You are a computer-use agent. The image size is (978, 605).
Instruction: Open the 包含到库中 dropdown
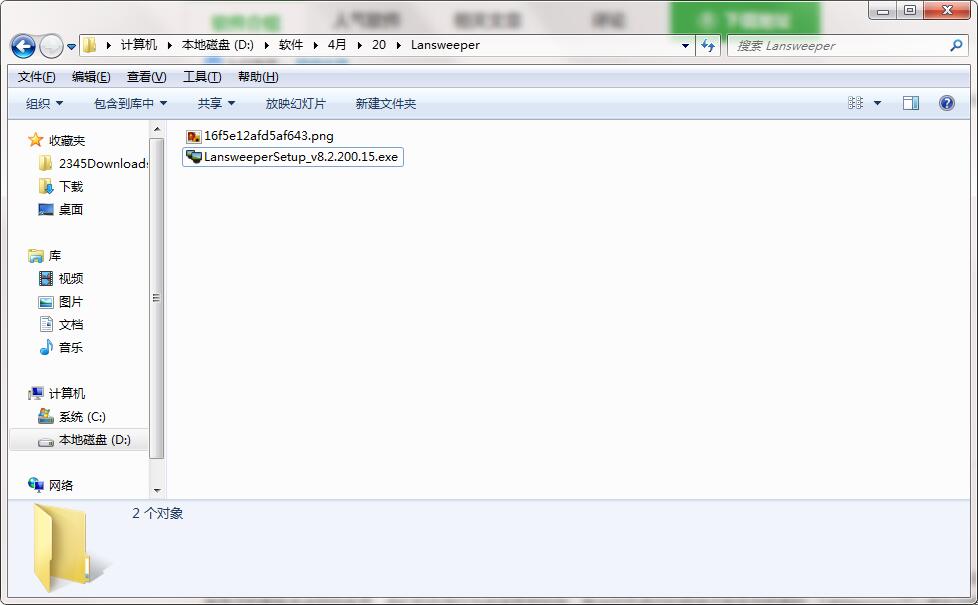click(130, 104)
